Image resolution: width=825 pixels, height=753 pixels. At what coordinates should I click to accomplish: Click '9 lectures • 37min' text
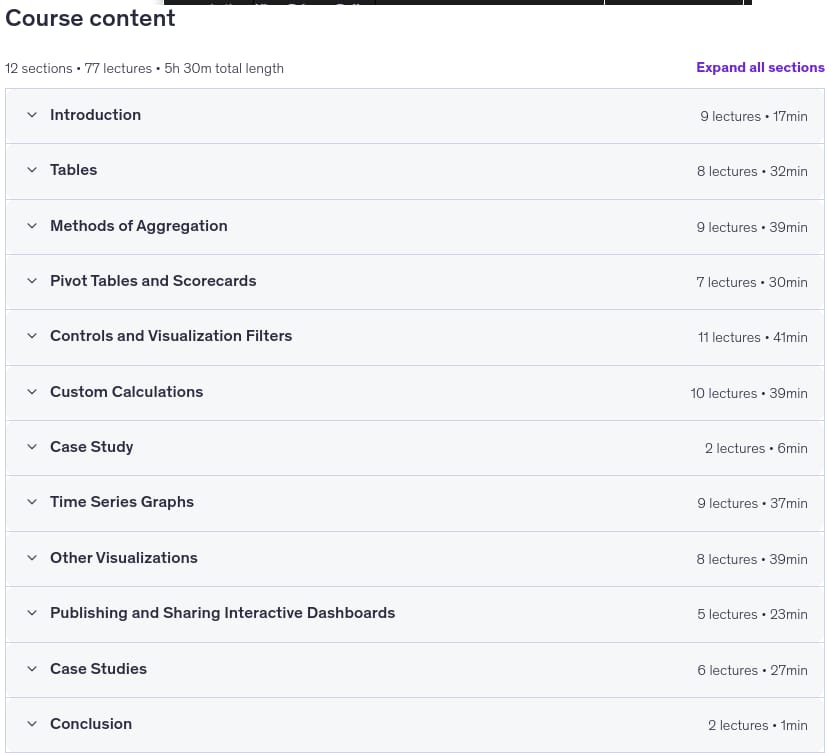[x=752, y=504]
